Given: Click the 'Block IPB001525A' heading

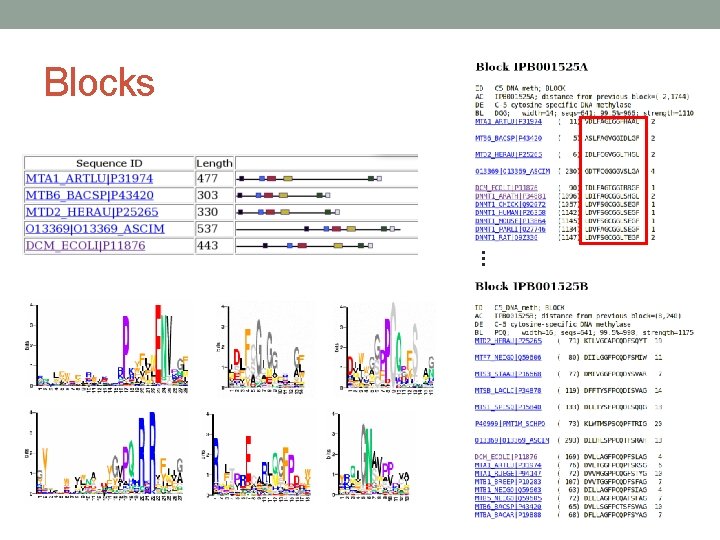Looking at the screenshot, I should coord(532,67).
